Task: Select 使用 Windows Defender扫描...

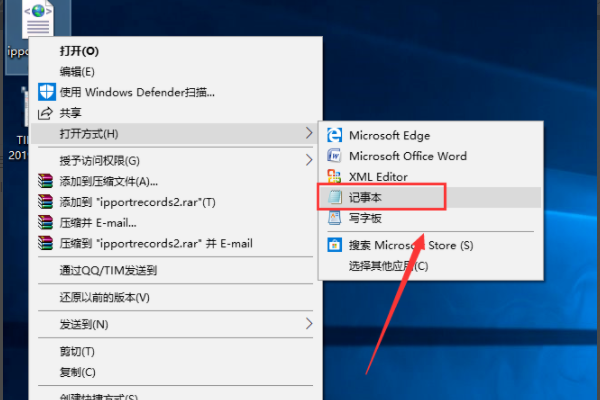Action: click(176, 92)
